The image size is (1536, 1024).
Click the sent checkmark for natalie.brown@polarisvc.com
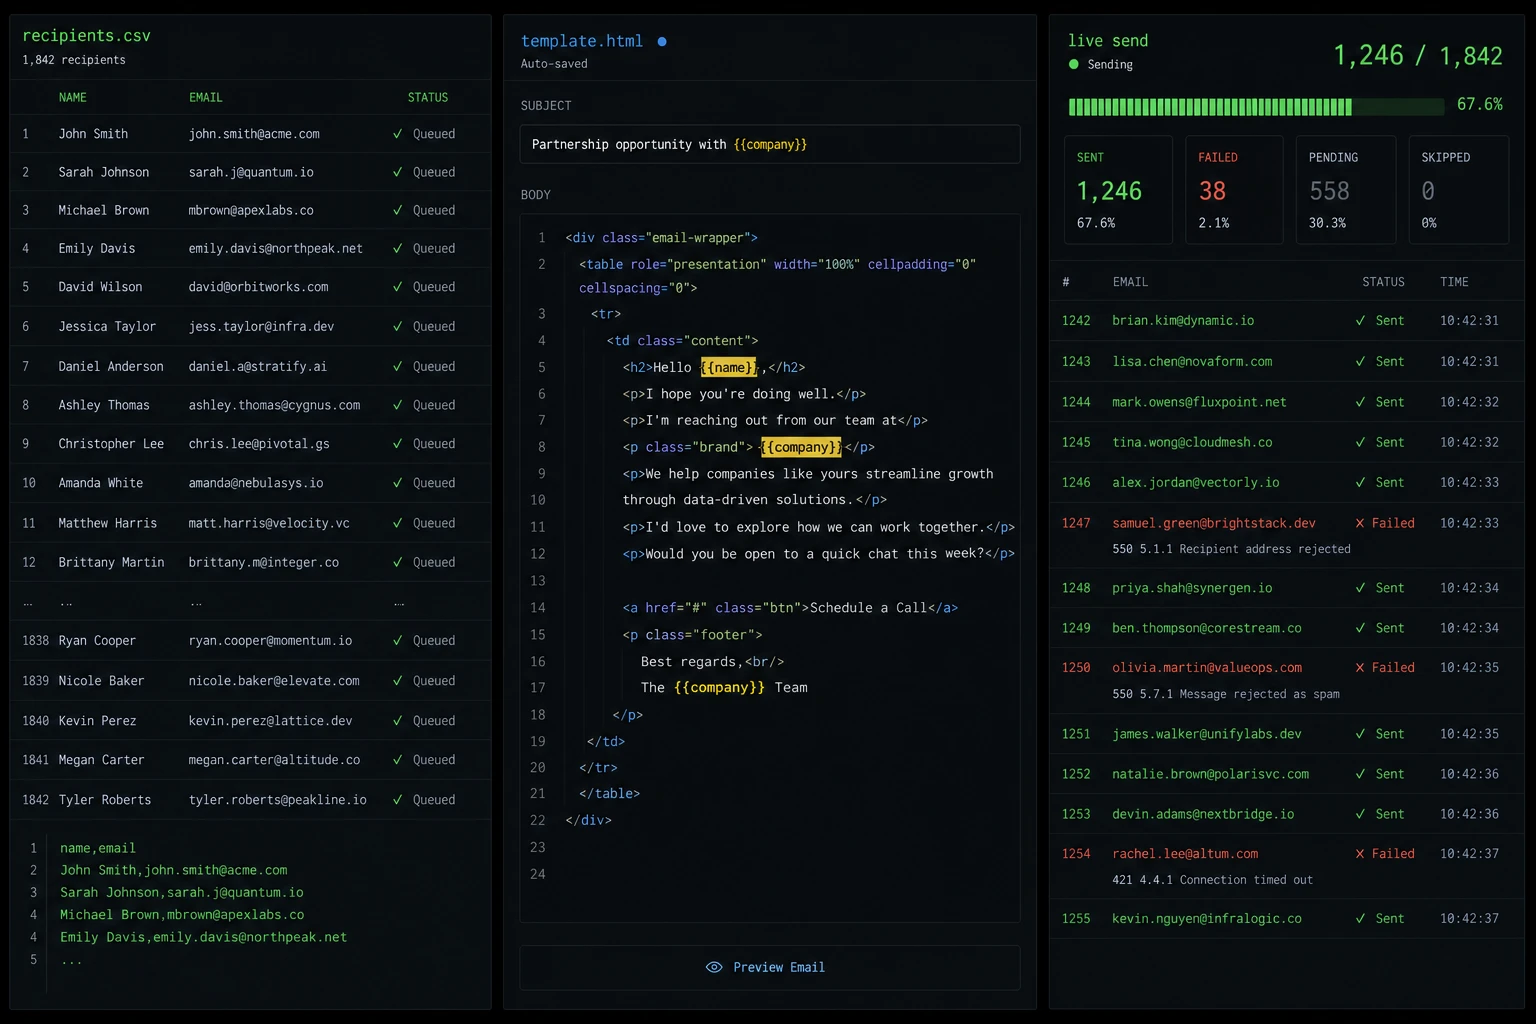[1360, 774]
